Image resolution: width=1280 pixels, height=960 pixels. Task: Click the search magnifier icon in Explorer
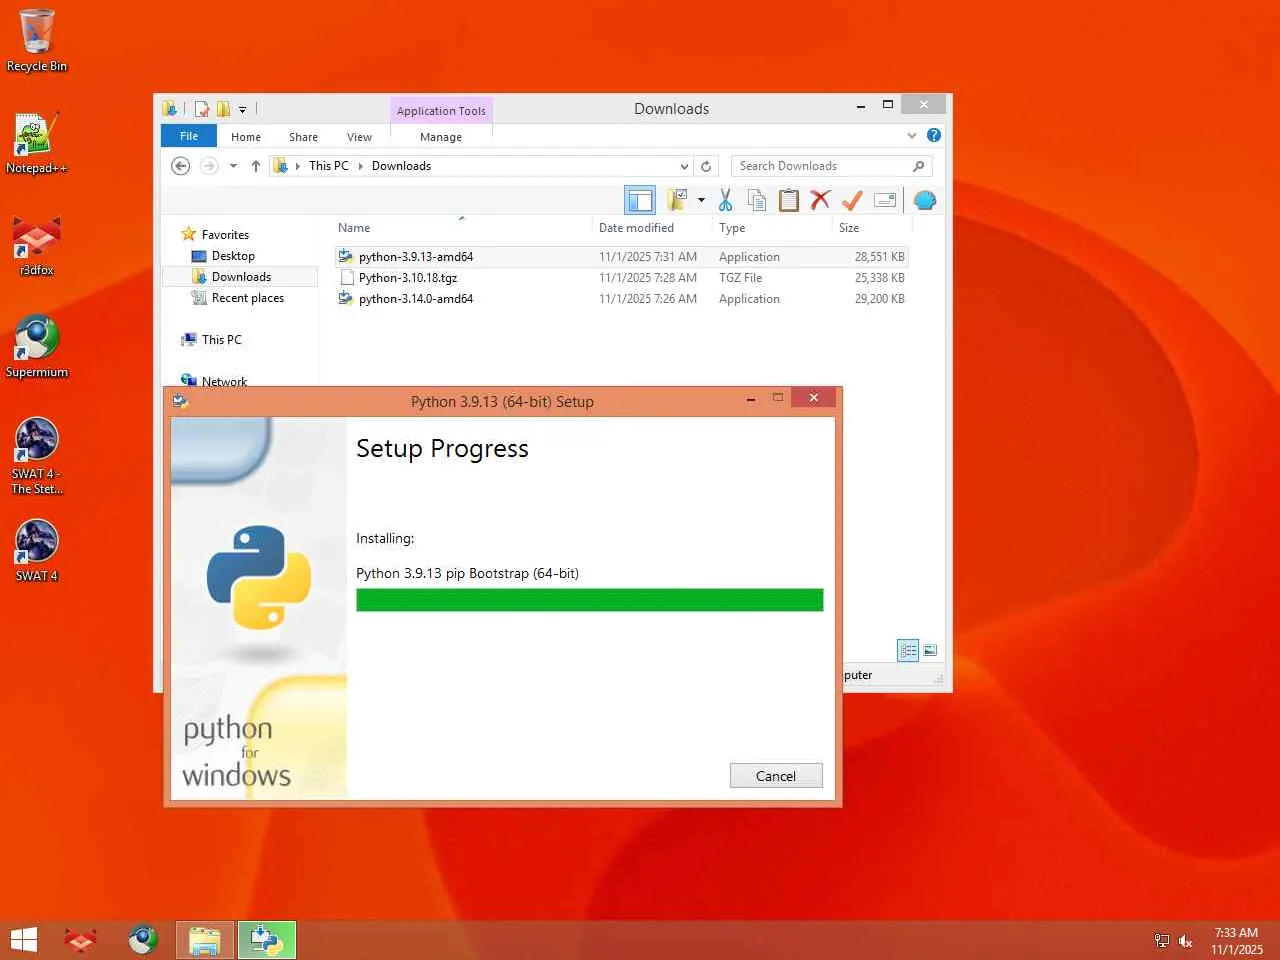click(x=919, y=166)
